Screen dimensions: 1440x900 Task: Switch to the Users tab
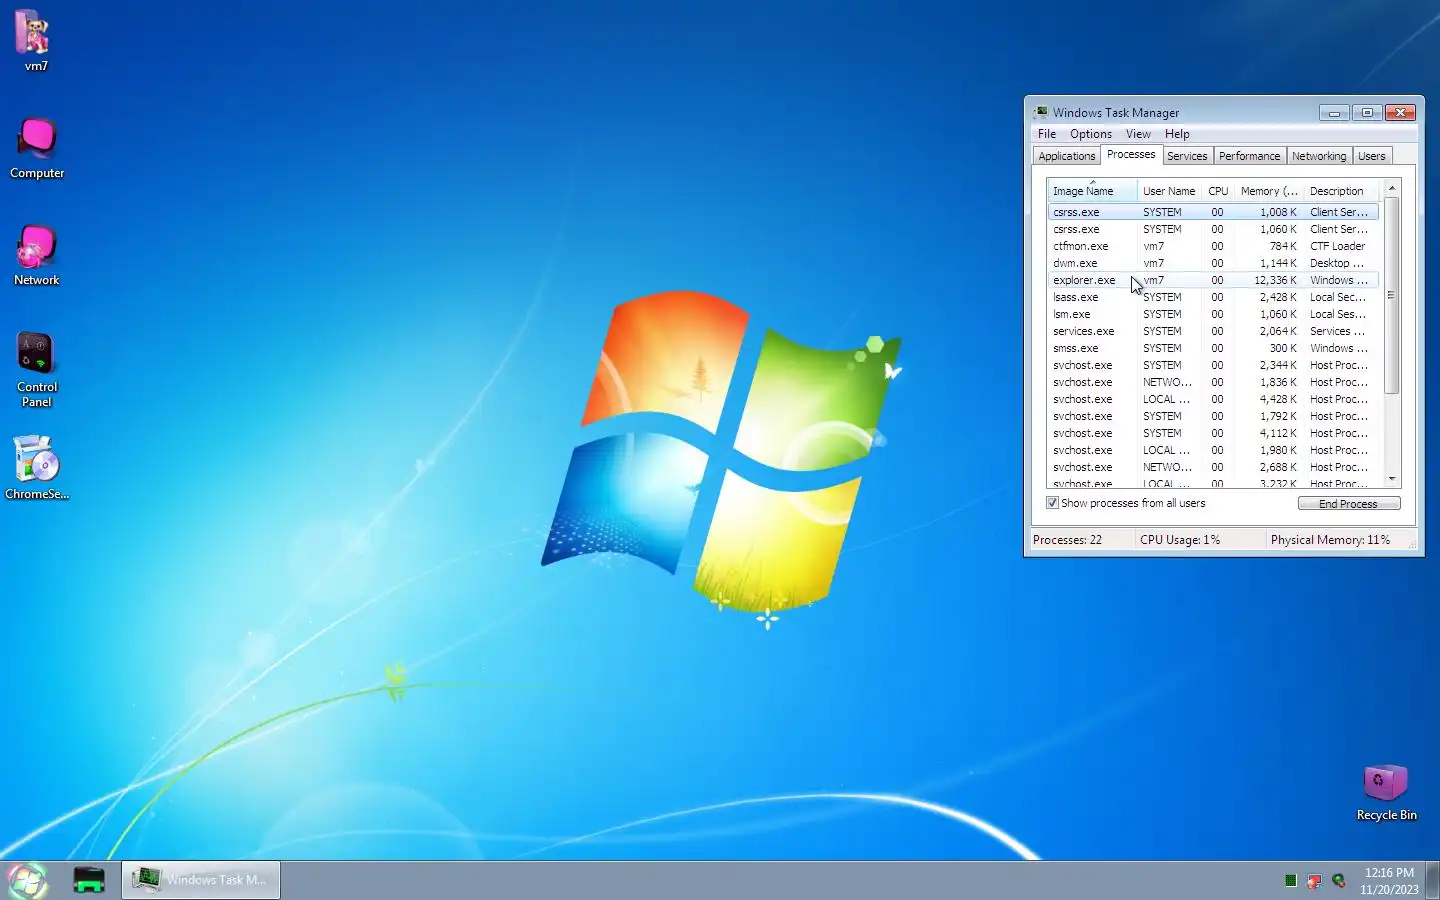[1371, 156]
